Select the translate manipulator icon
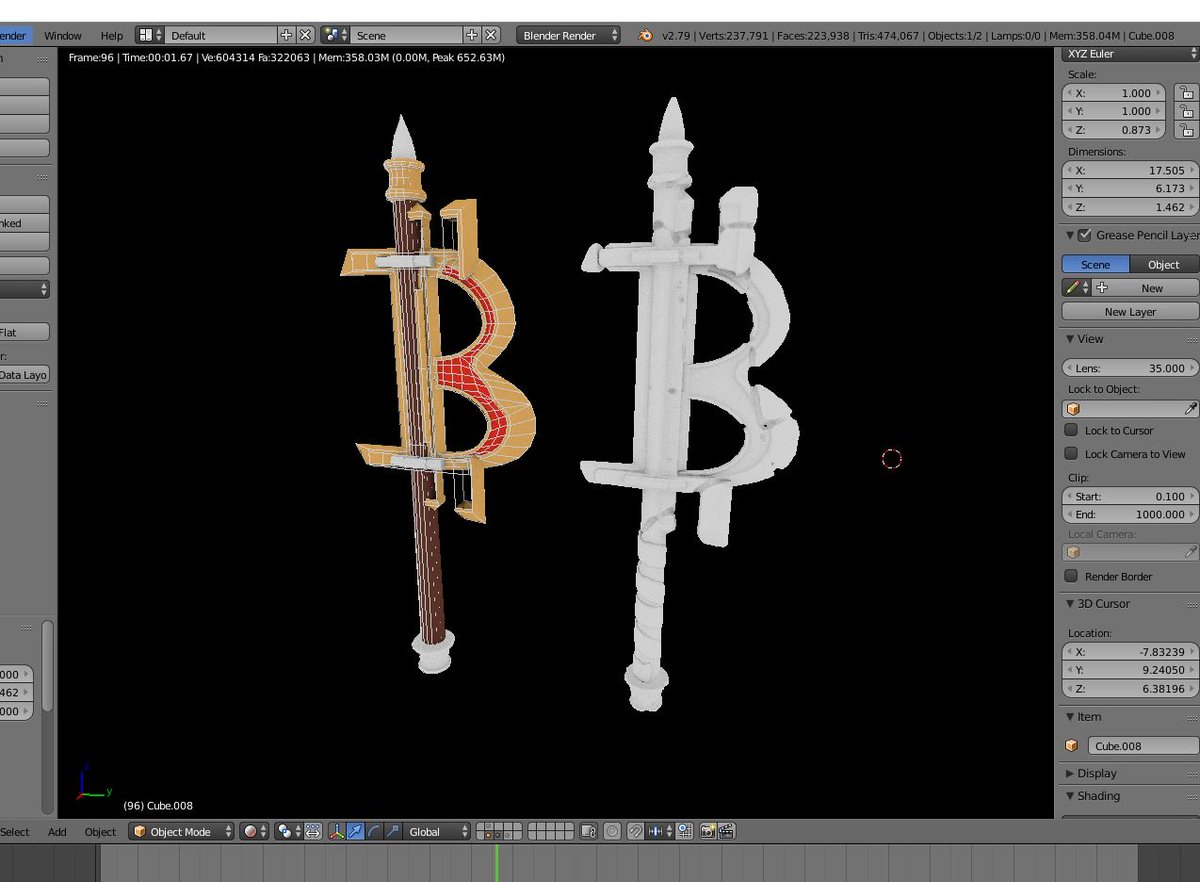 tap(355, 831)
